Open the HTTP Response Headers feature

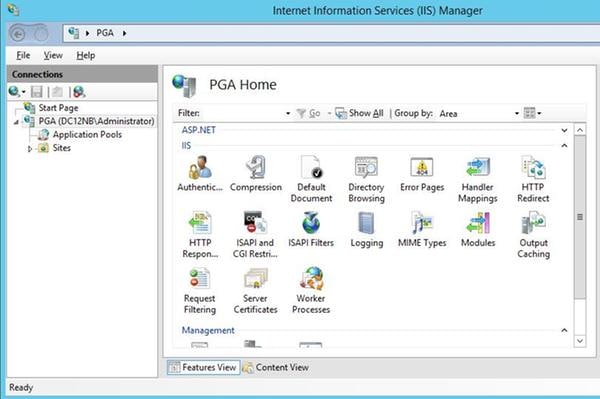tap(200, 235)
